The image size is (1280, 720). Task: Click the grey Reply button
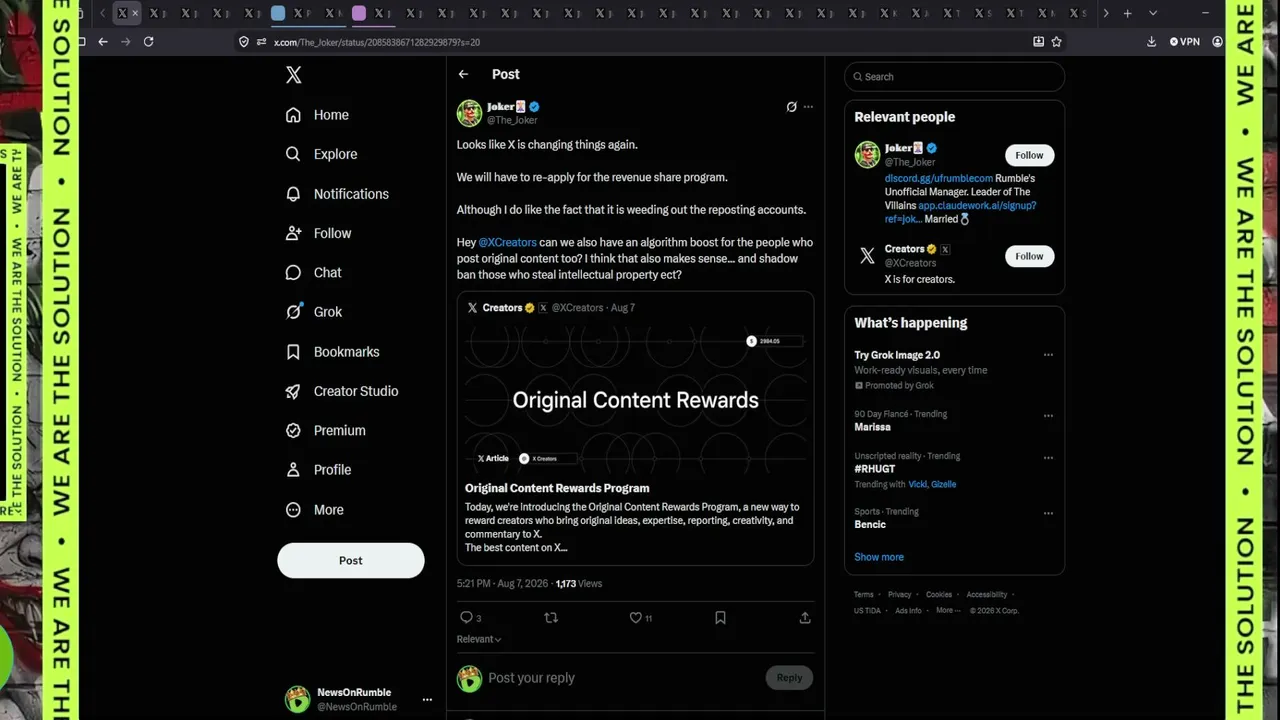coord(789,678)
